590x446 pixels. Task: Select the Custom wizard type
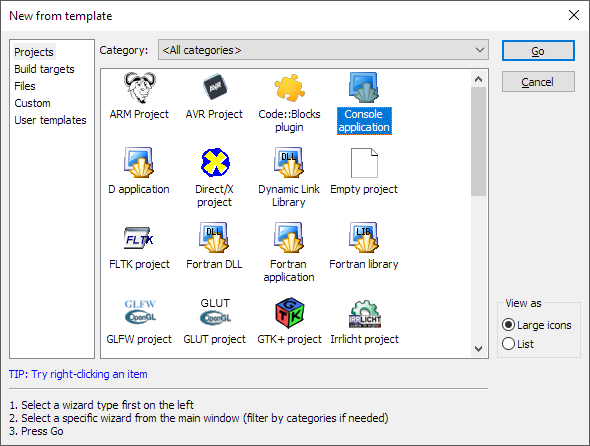click(32, 103)
